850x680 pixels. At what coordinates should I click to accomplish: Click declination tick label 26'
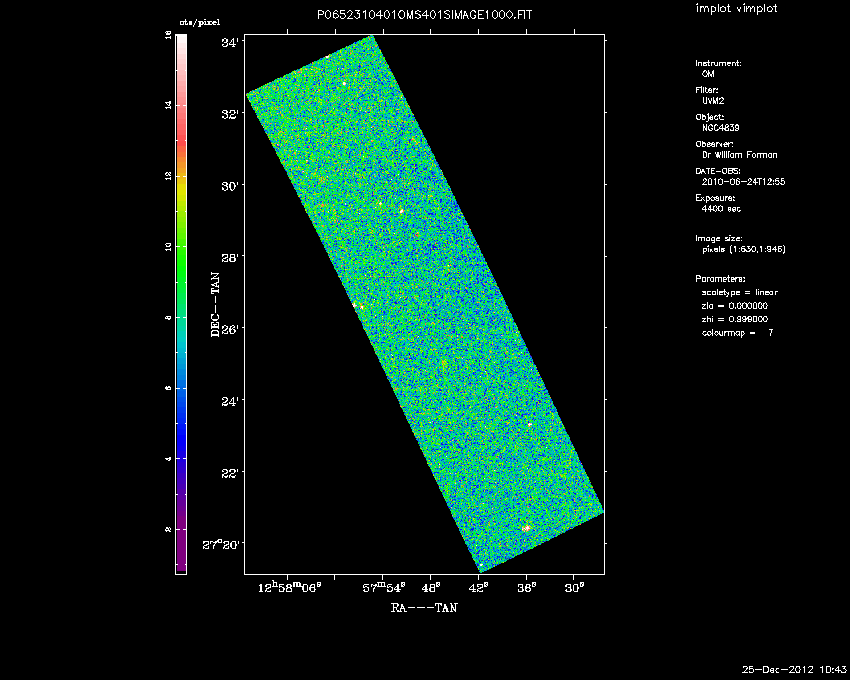(x=230, y=329)
